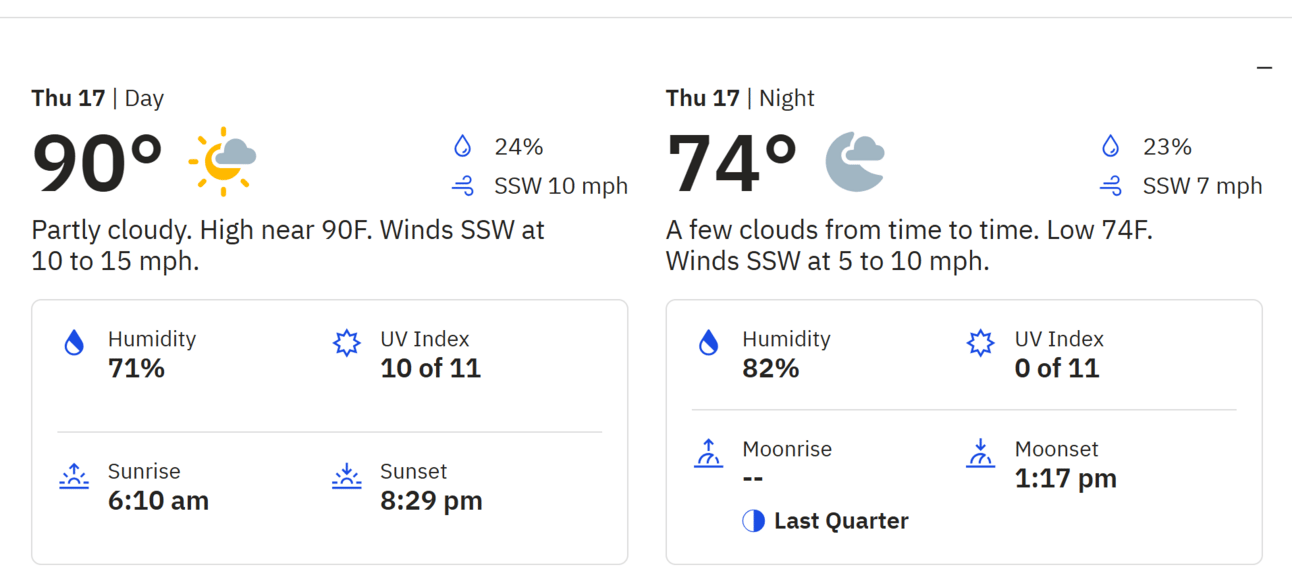The width and height of the screenshot is (1292, 588).
Task: Click the partly cloudy sun icon for Thursday day
Action: (222, 160)
